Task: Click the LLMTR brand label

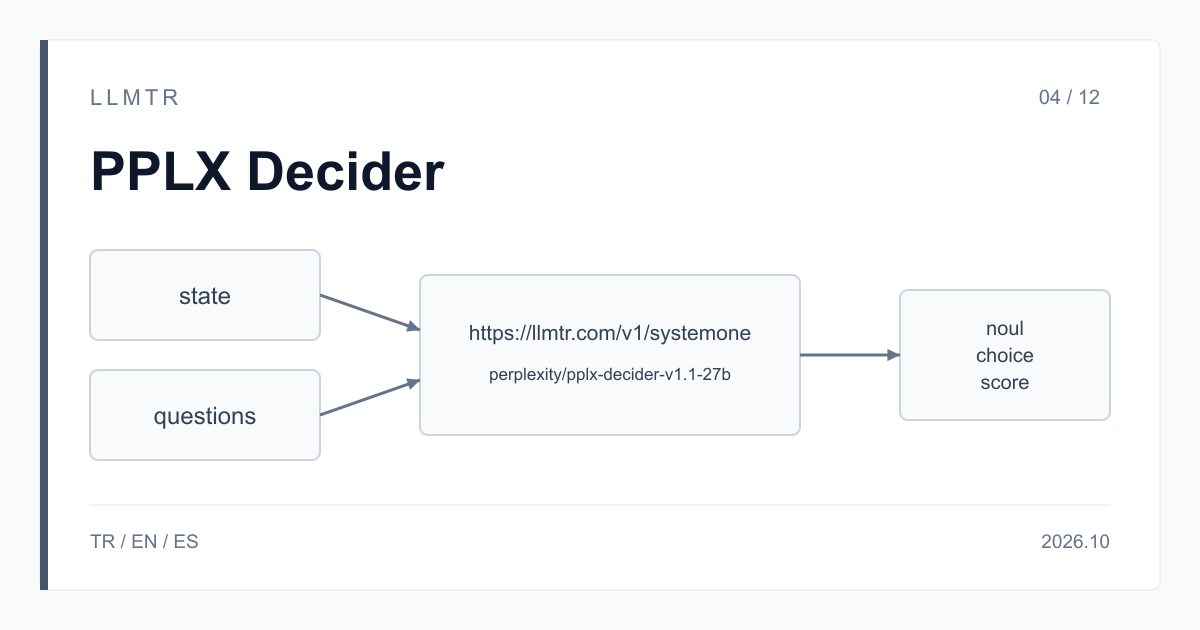Action: click(134, 98)
